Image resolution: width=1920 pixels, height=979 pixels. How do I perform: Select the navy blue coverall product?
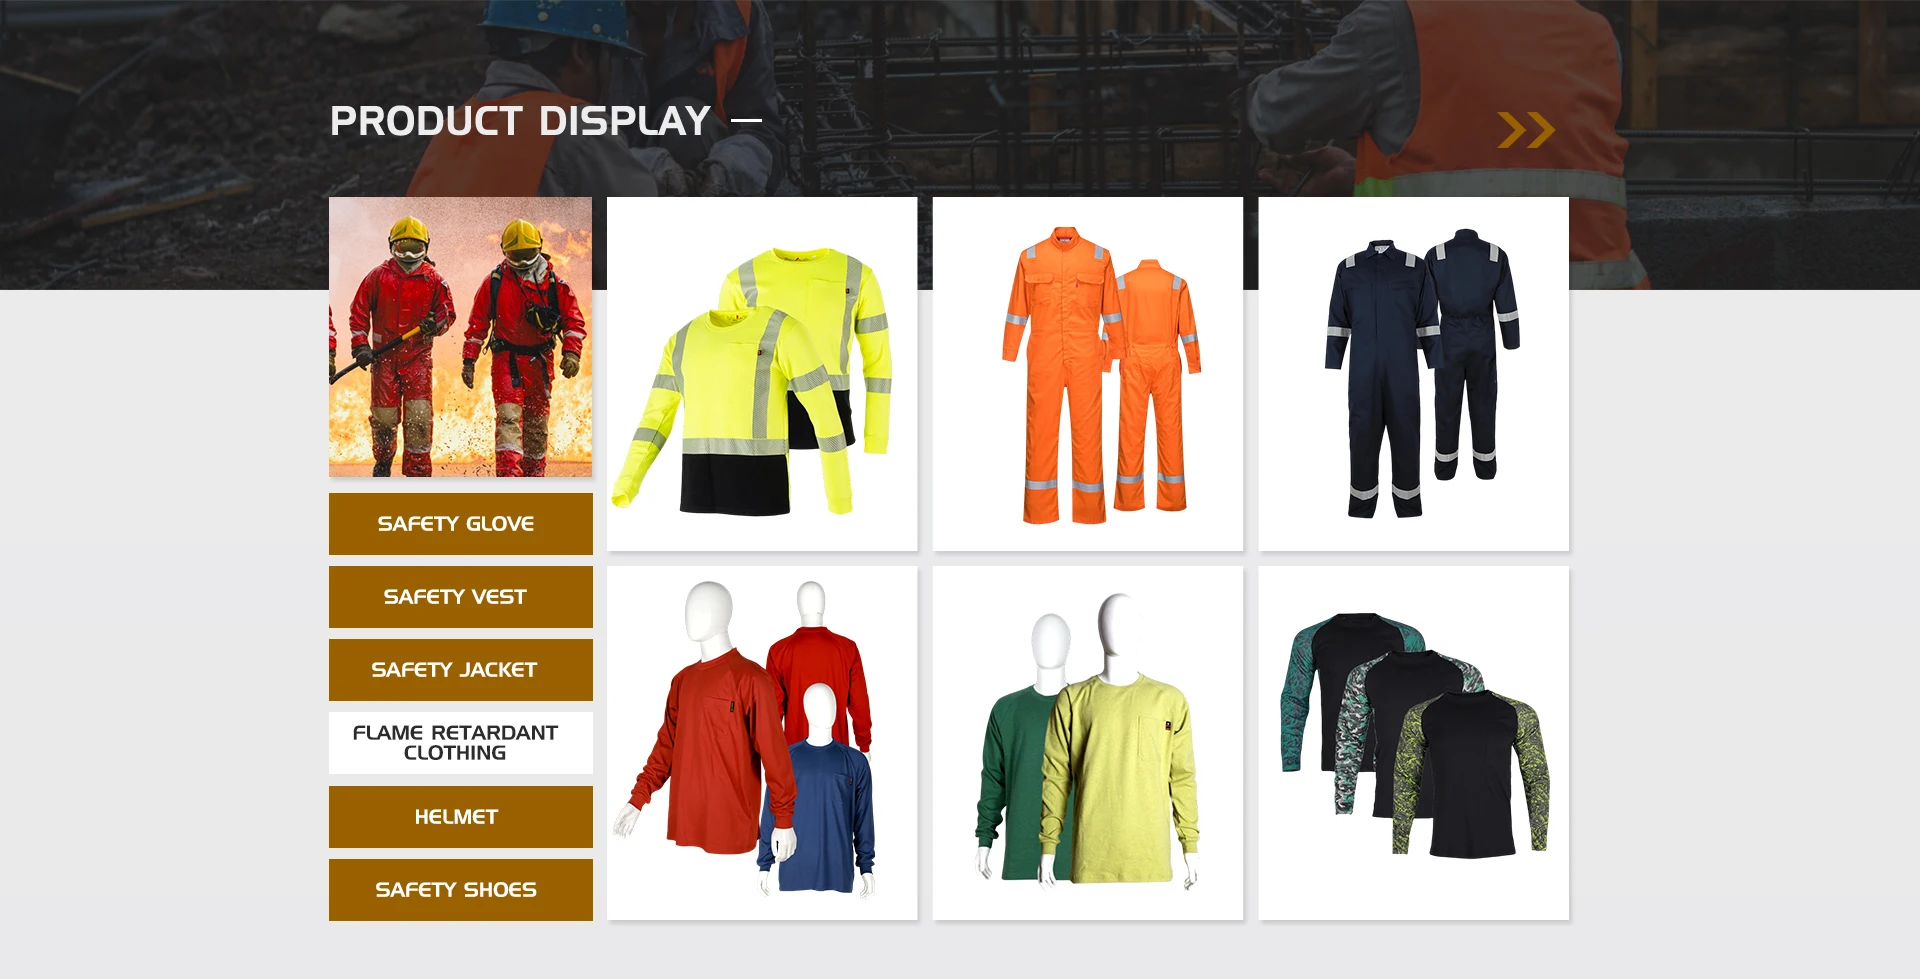point(1413,374)
